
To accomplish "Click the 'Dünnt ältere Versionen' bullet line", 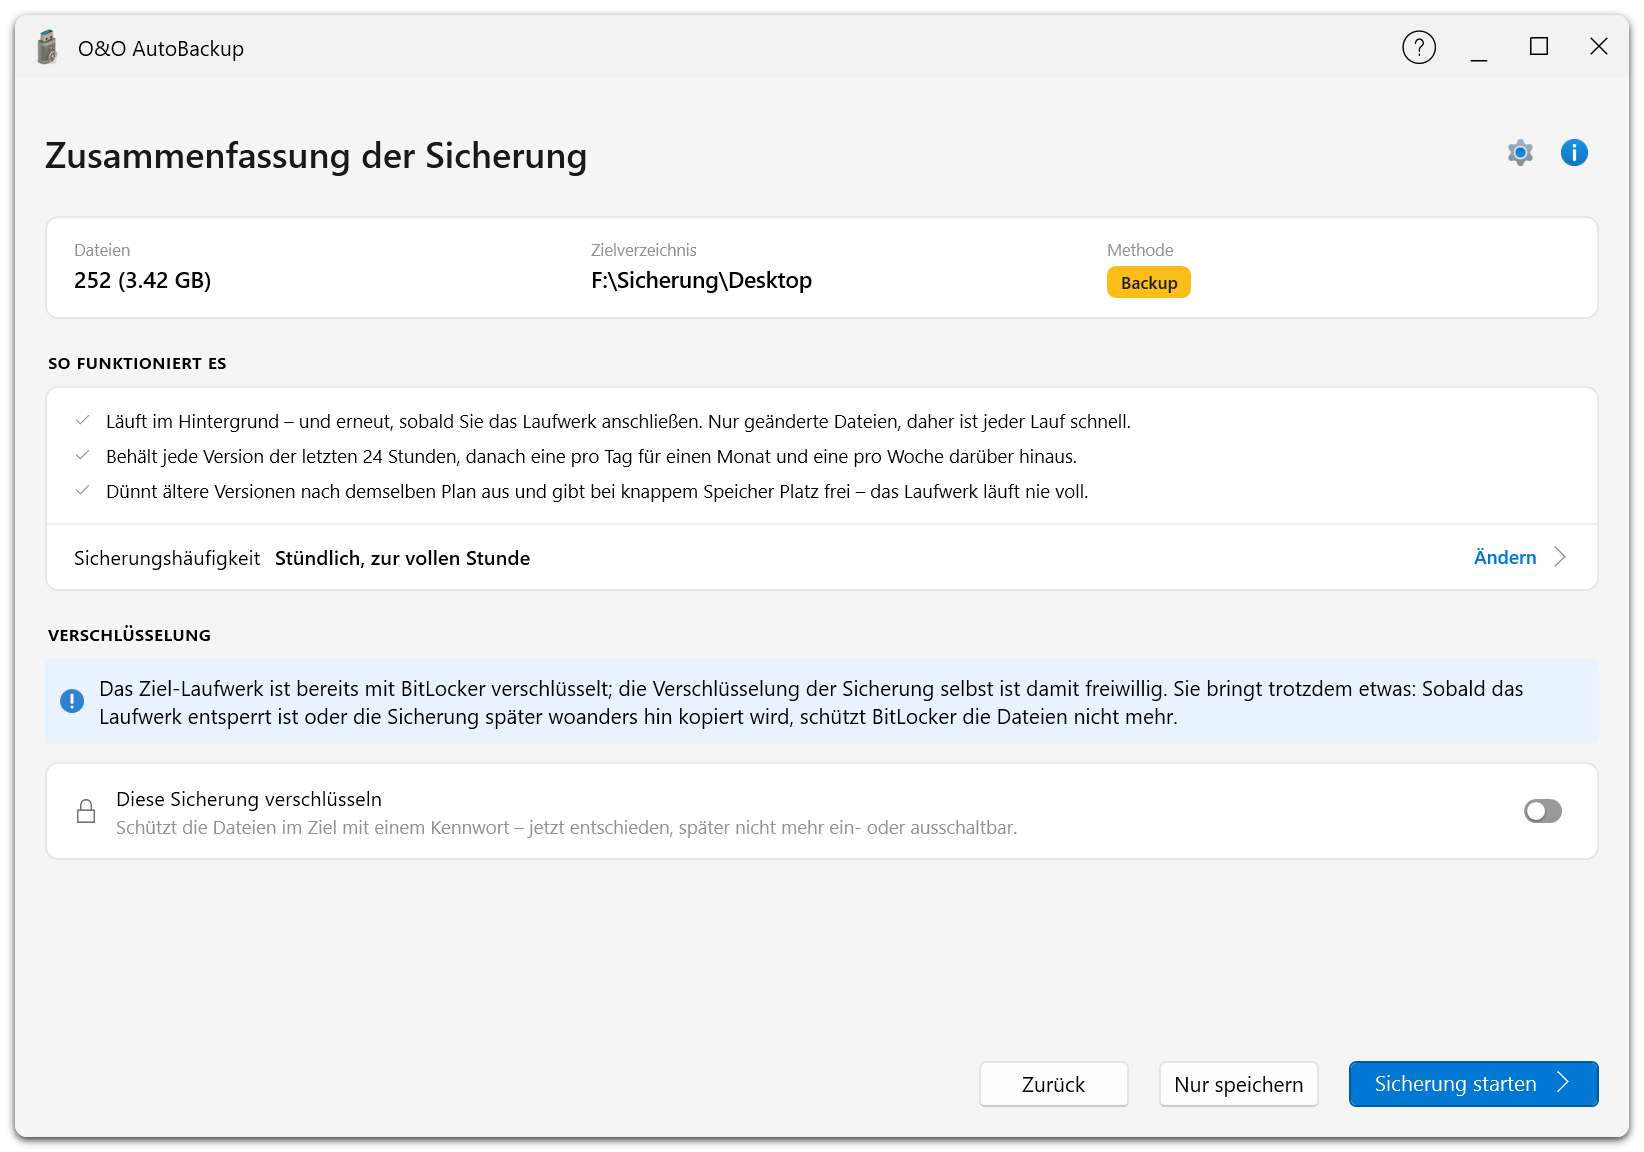I will click(597, 492).
